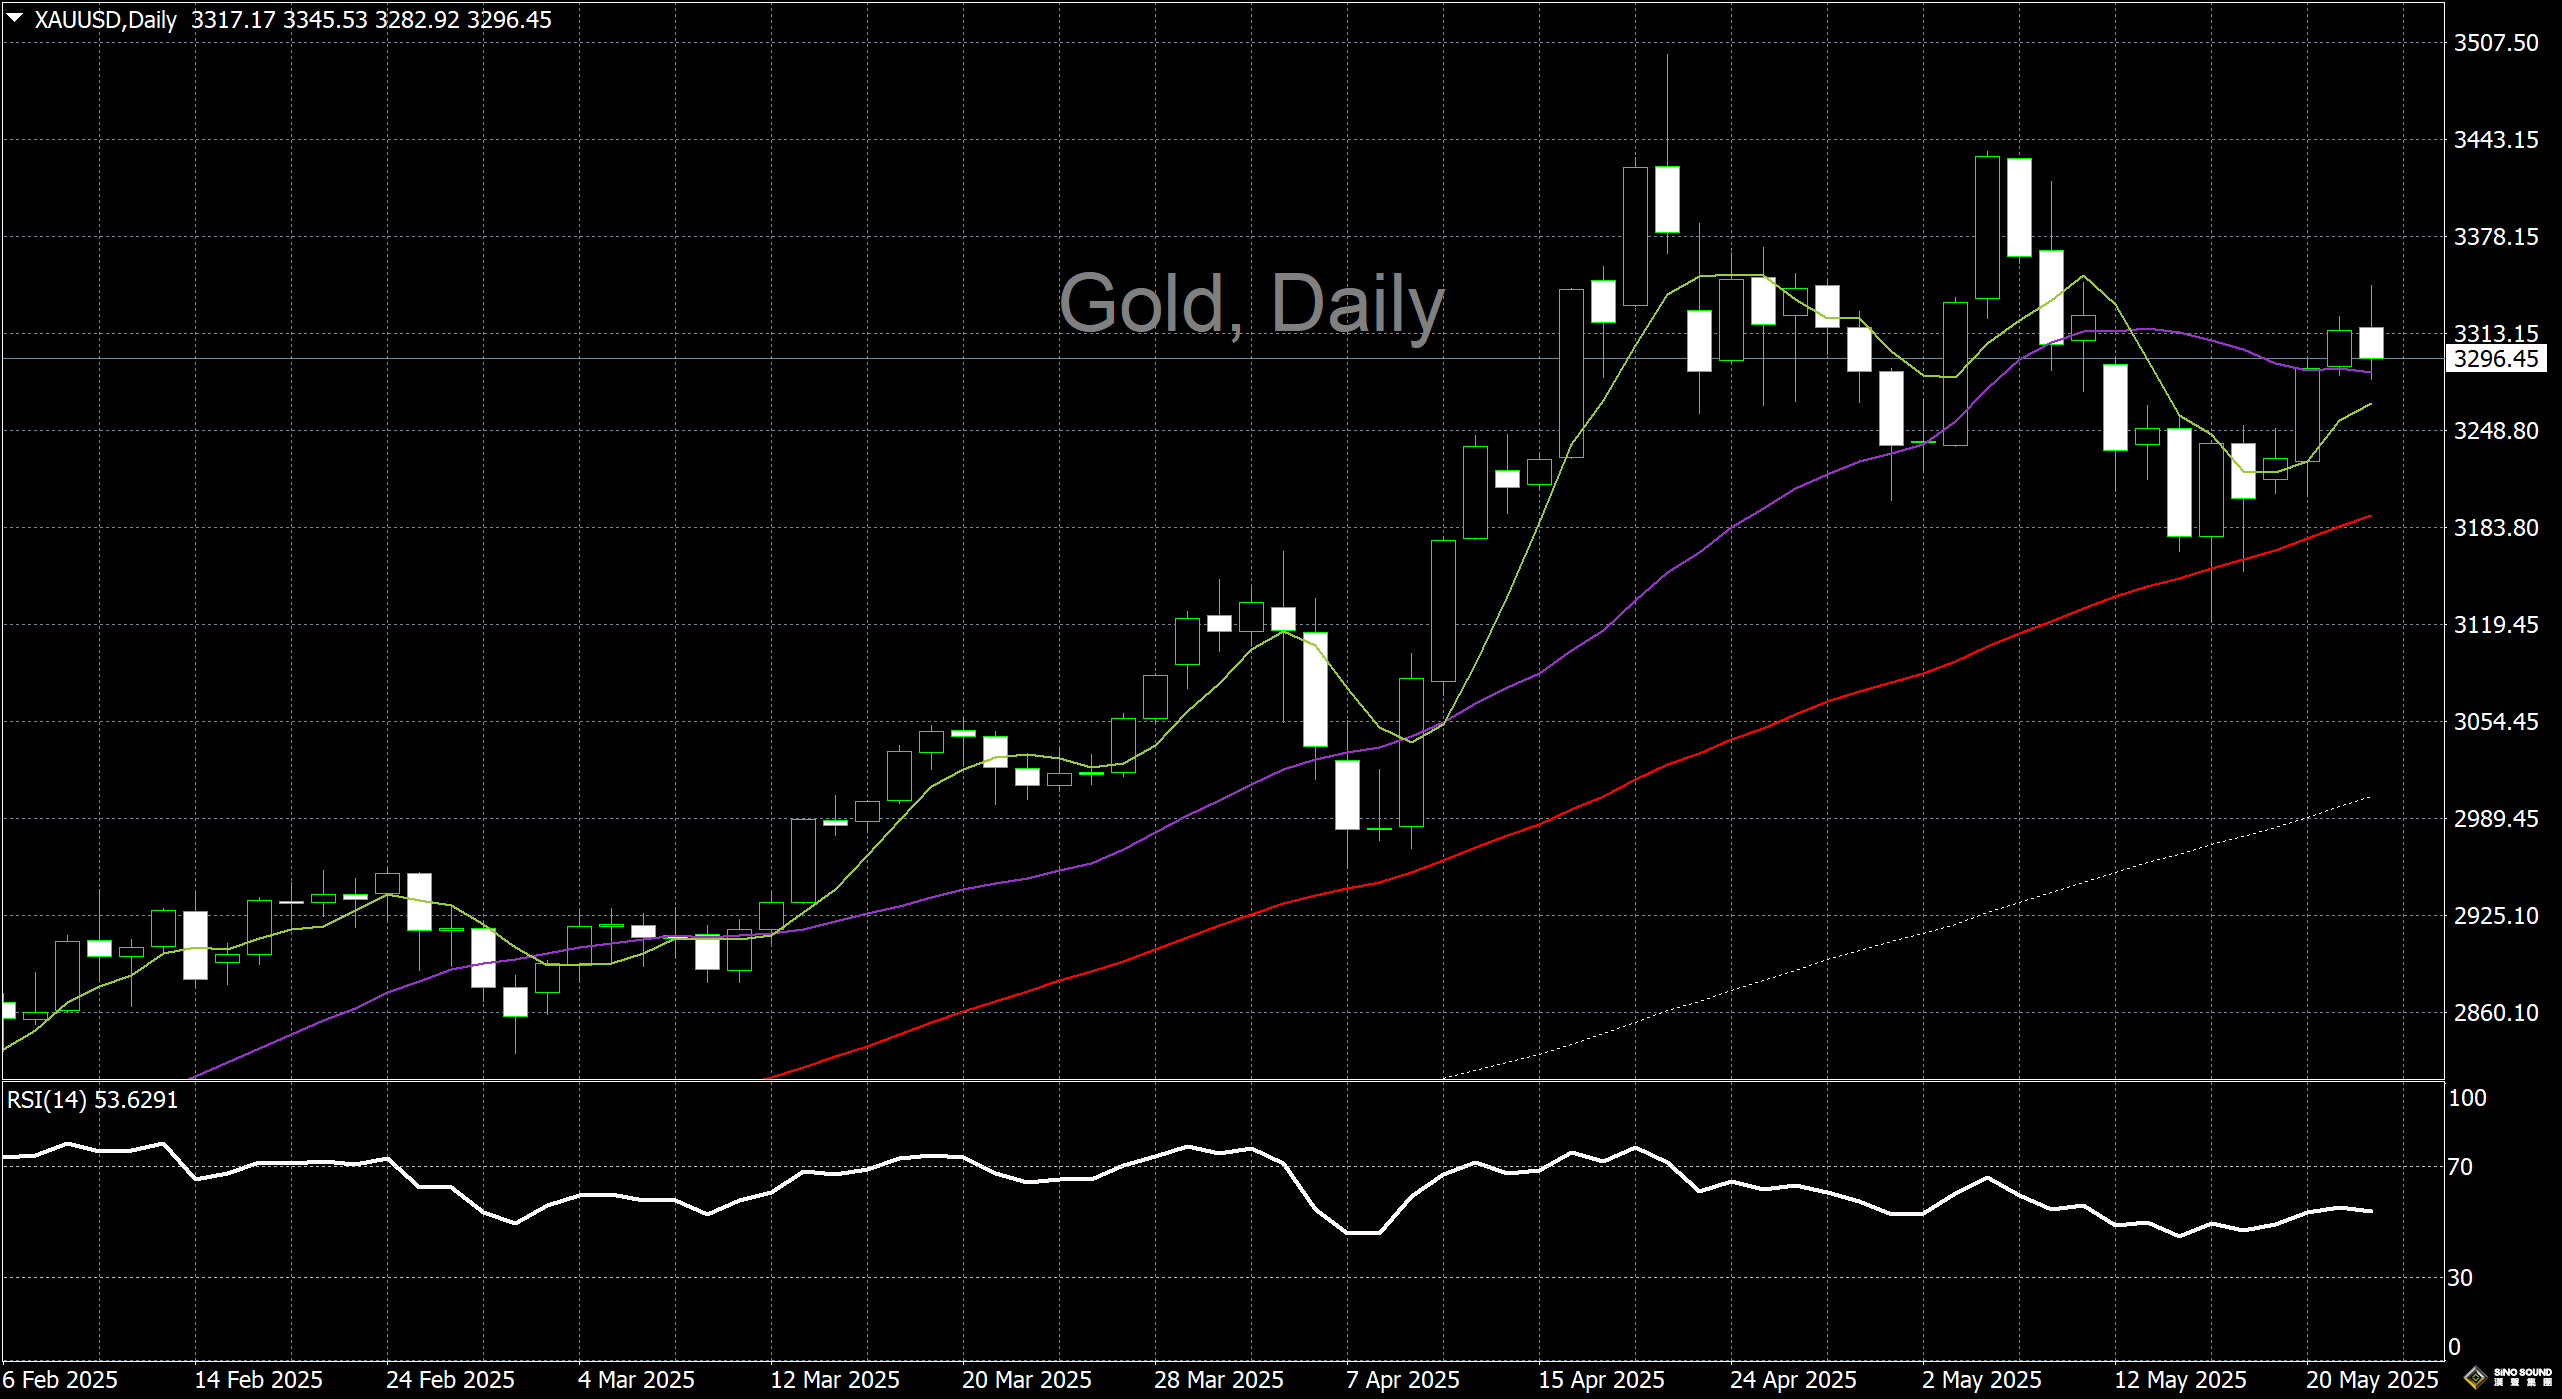Click the 2860.10 price axis label
2562x1399 pixels.
click(x=2496, y=1013)
